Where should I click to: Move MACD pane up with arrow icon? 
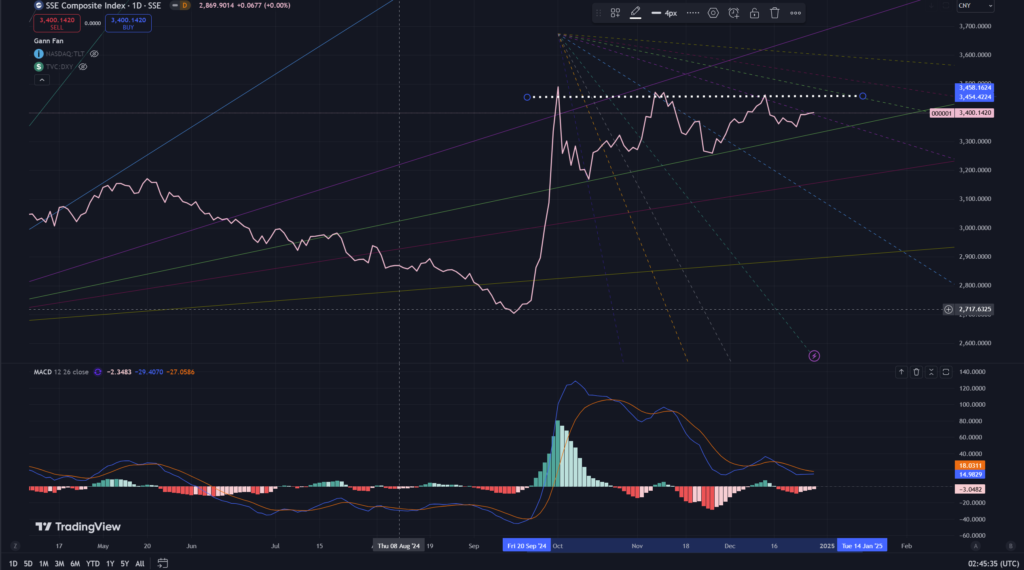(901, 372)
